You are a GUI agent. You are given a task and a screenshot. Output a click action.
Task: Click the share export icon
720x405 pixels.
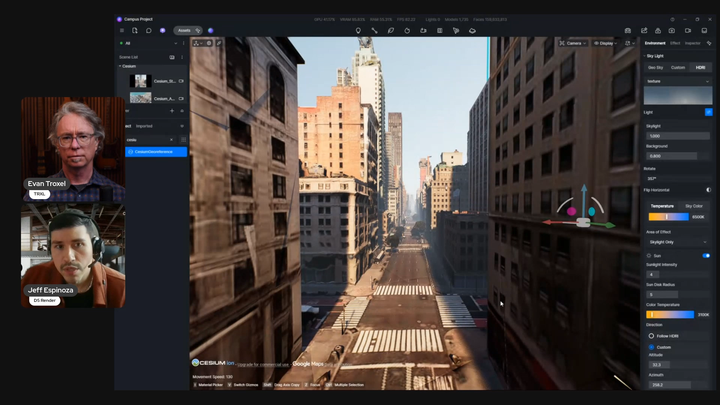click(644, 31)
